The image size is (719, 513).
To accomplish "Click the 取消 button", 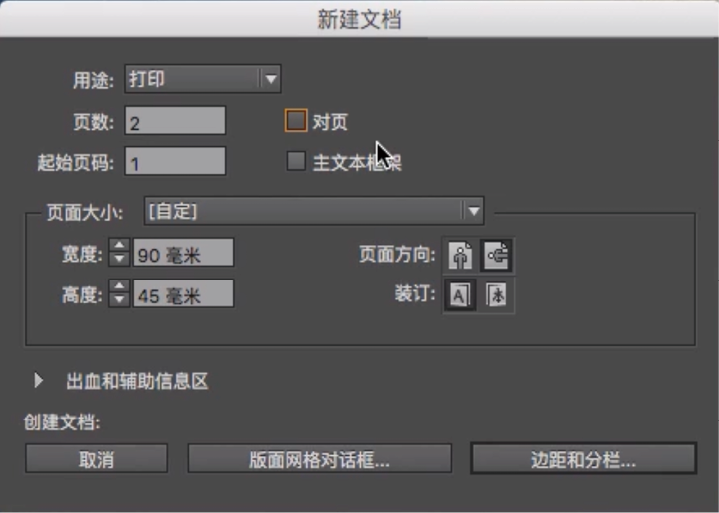I will pyautogui.click(x=96, y=459).
